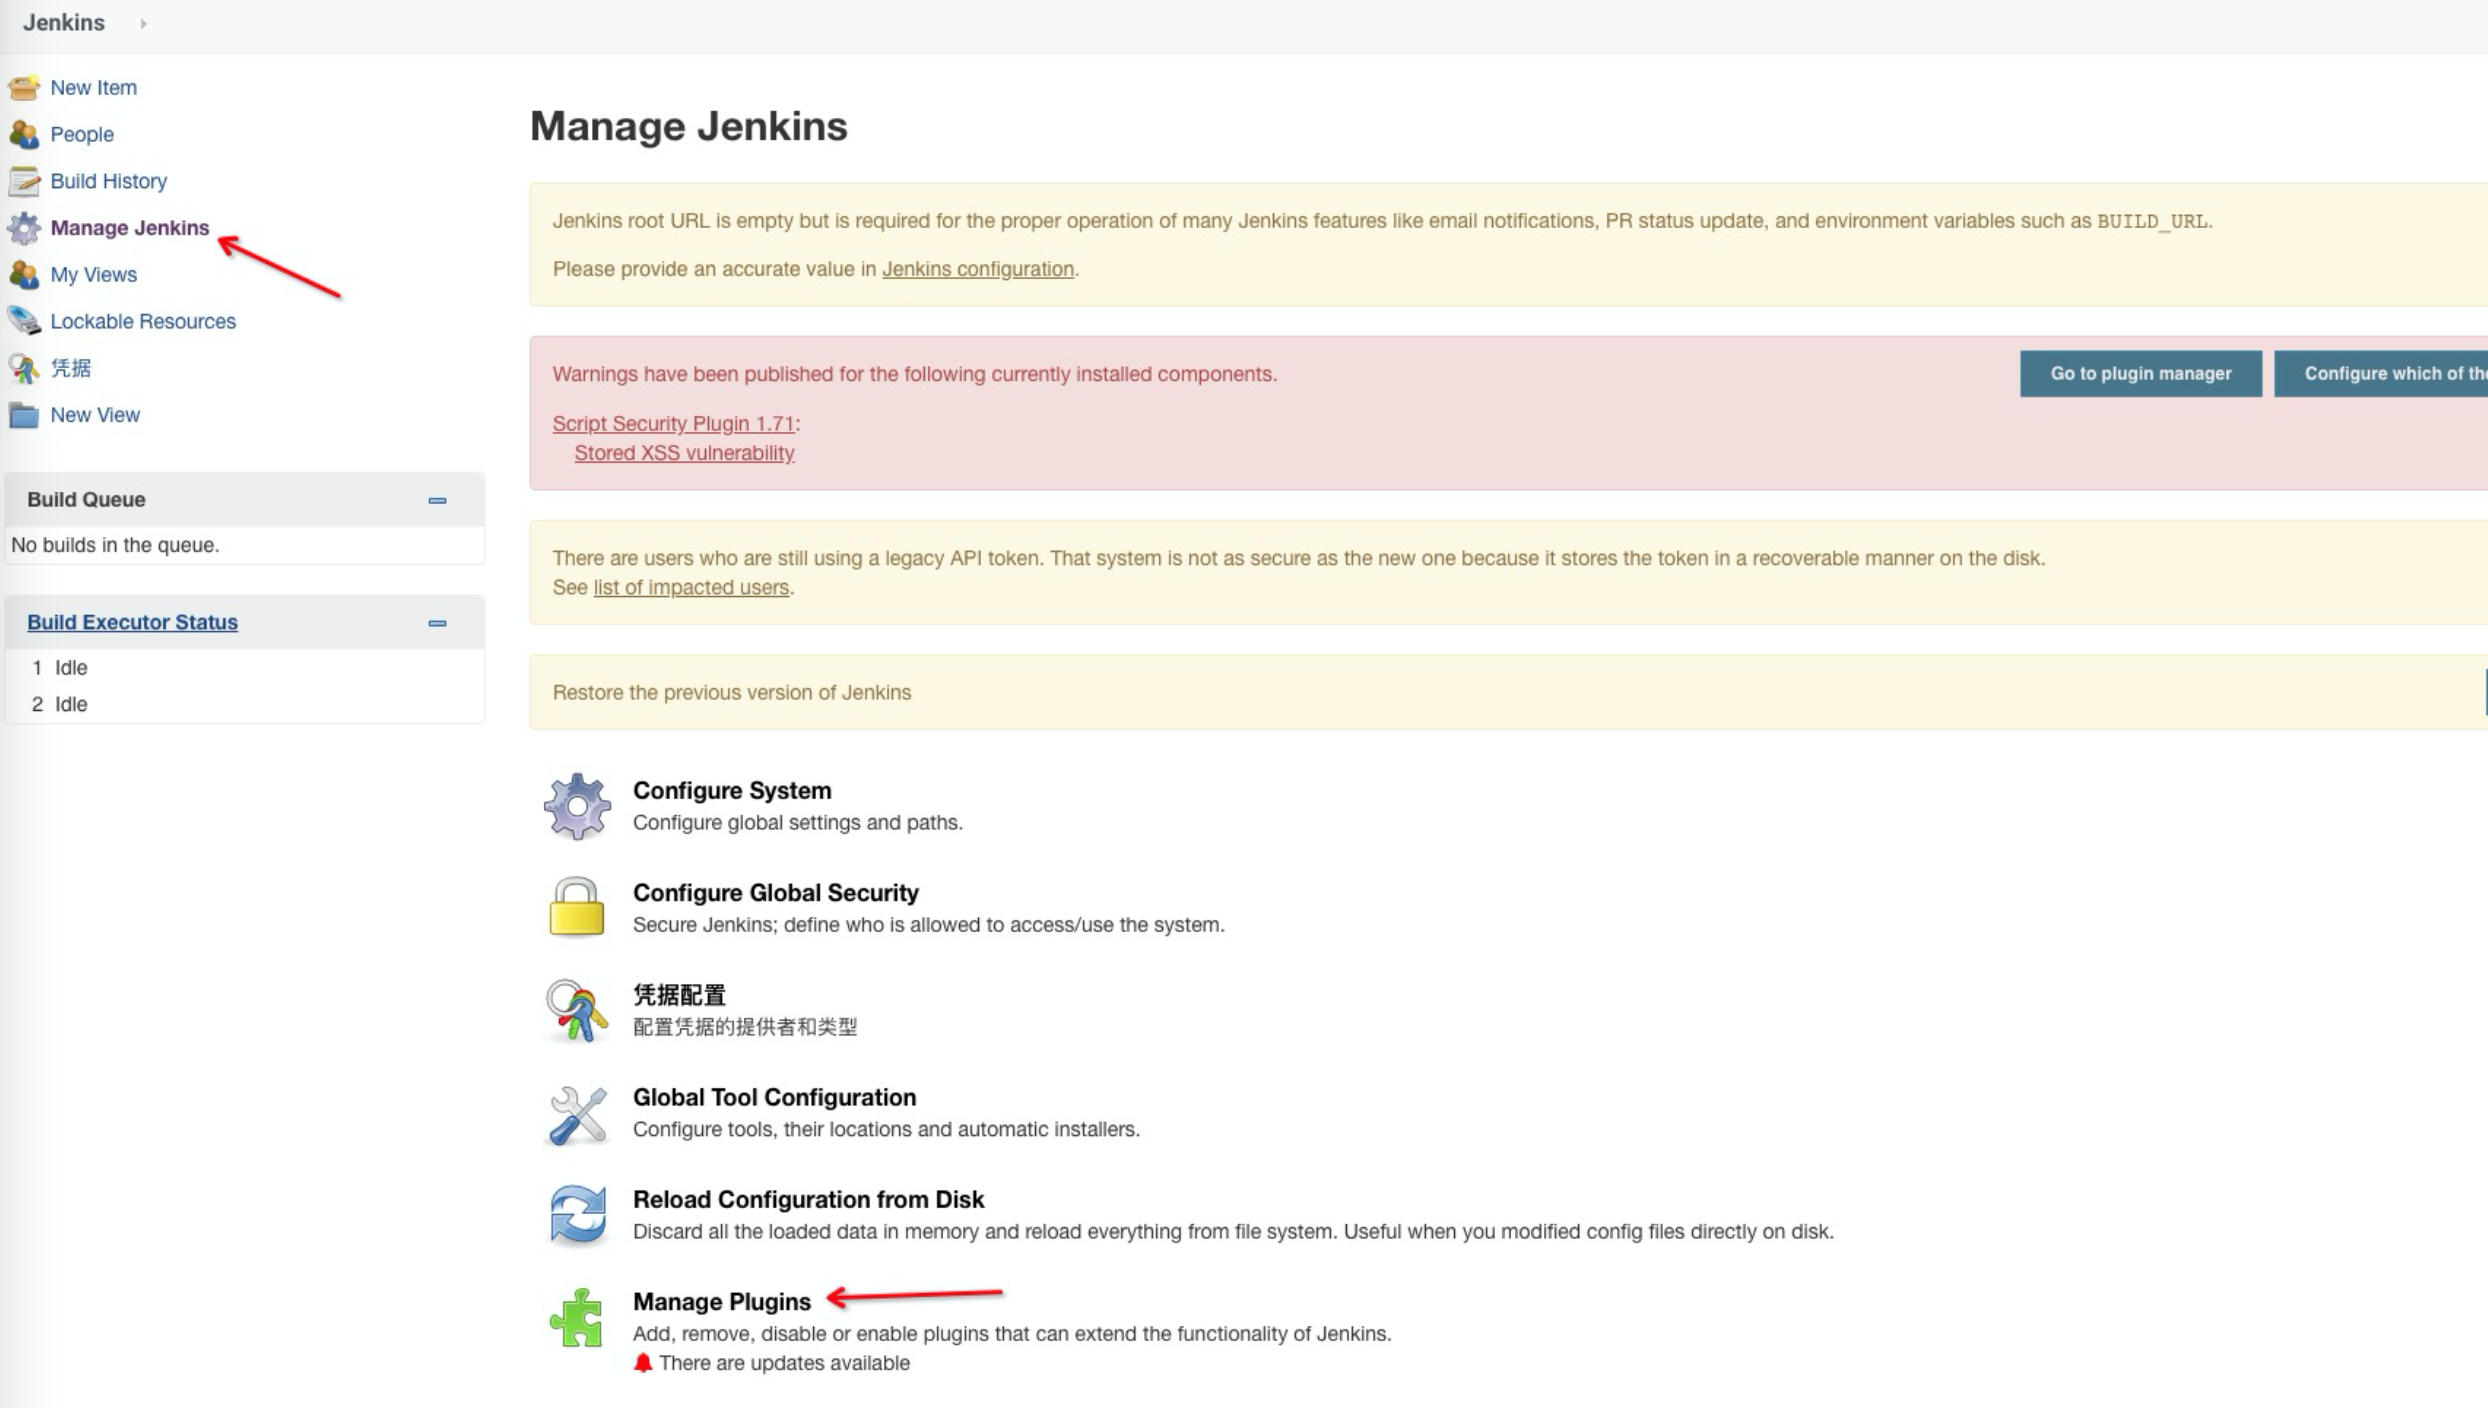Image resolution: width=2488 pixels, height=1408 pixels.
Task: Click the New View folder icon
Action: pyautogui.click(x=24, y=415)
